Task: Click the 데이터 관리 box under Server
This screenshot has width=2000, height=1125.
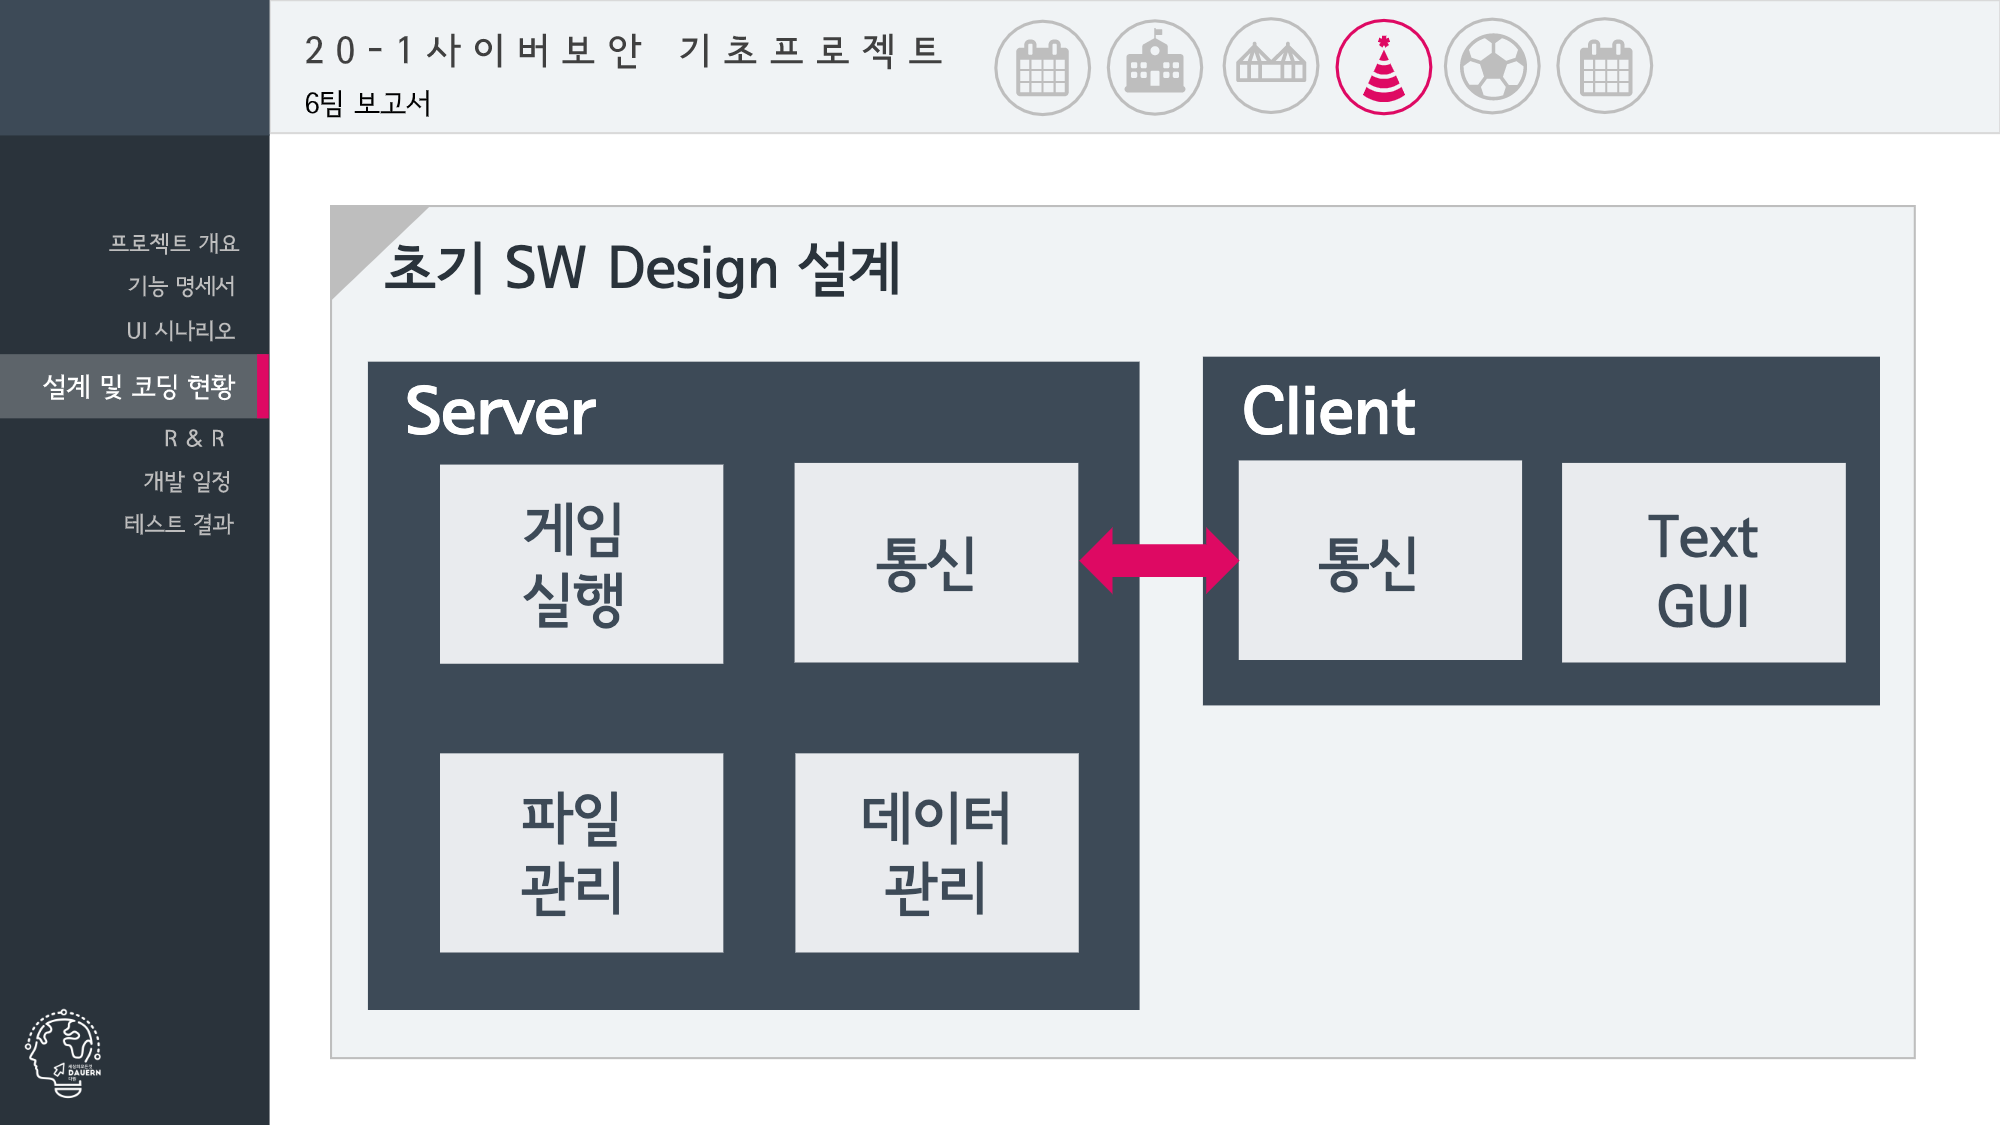Action: tap(936, 852)
